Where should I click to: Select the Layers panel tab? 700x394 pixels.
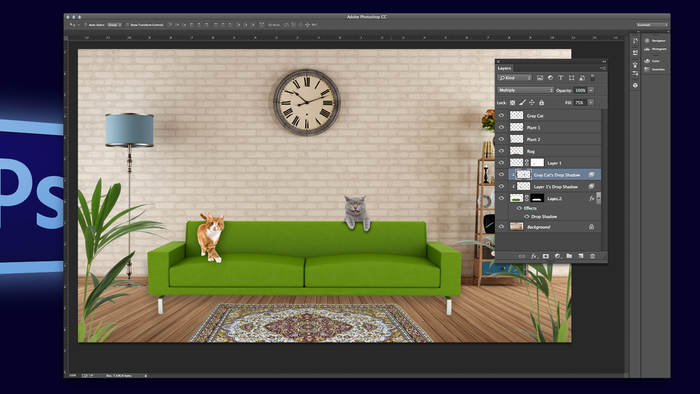(504, 68)
